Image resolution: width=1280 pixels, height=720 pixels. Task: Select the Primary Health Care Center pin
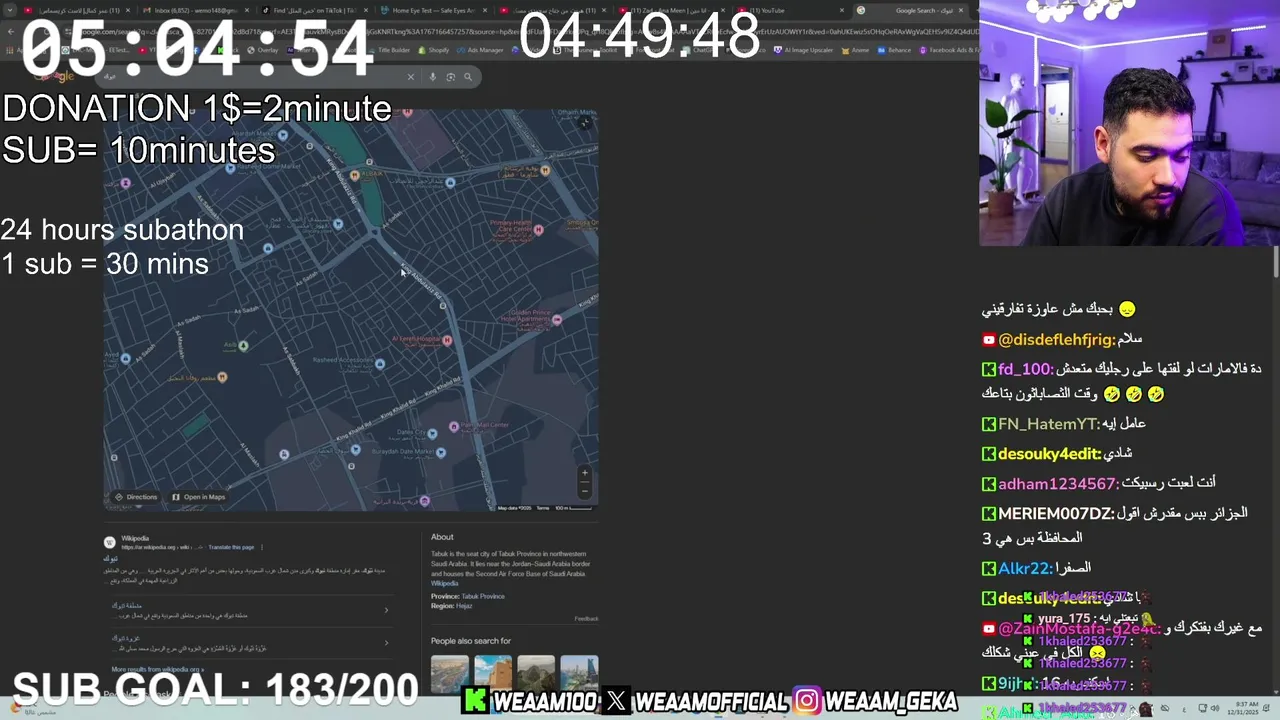coord(539,230)
